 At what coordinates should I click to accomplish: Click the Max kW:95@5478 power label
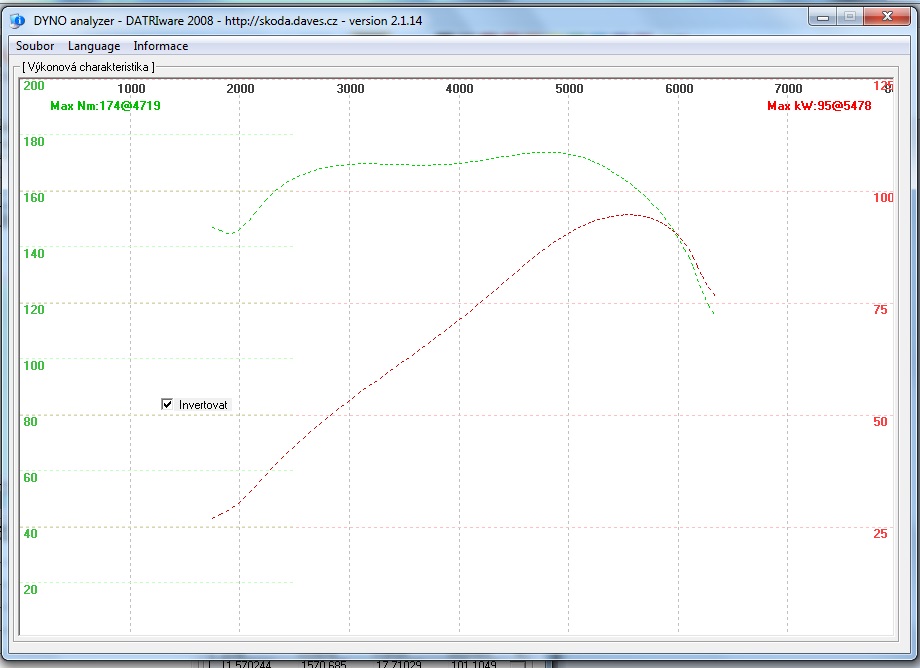819,106
